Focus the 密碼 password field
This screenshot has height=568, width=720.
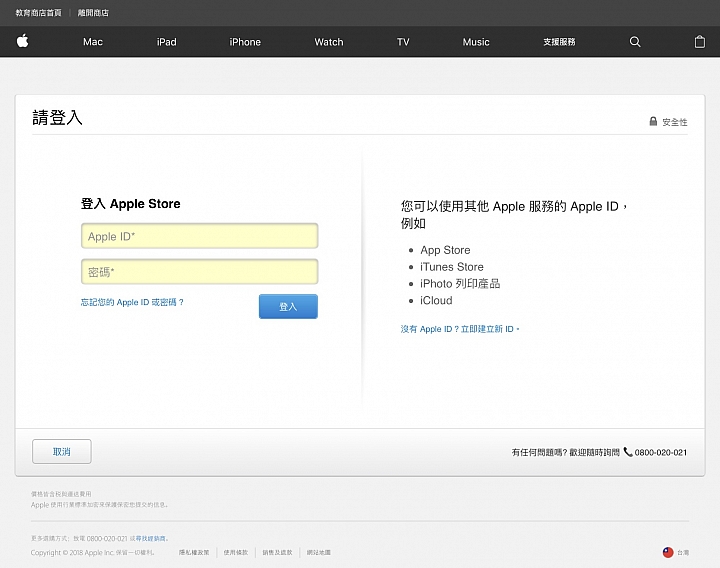tap(199, 272)
